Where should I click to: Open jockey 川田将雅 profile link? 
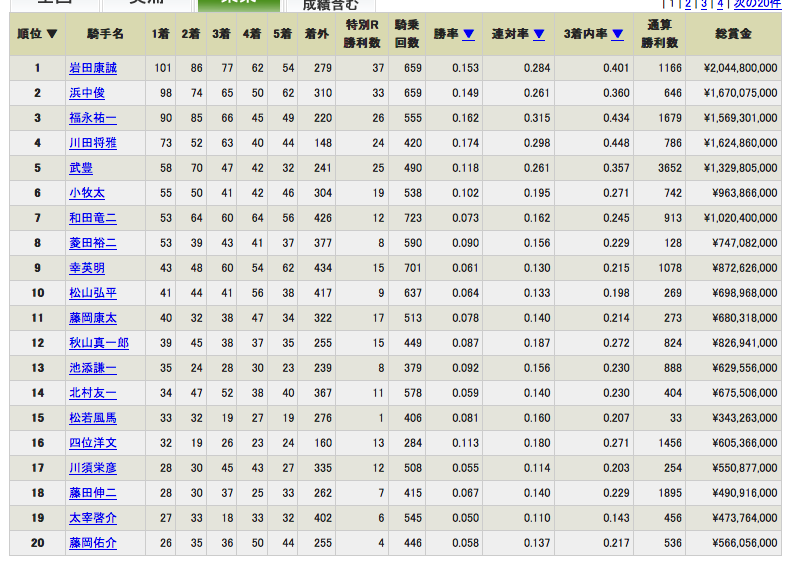point(93,143)
